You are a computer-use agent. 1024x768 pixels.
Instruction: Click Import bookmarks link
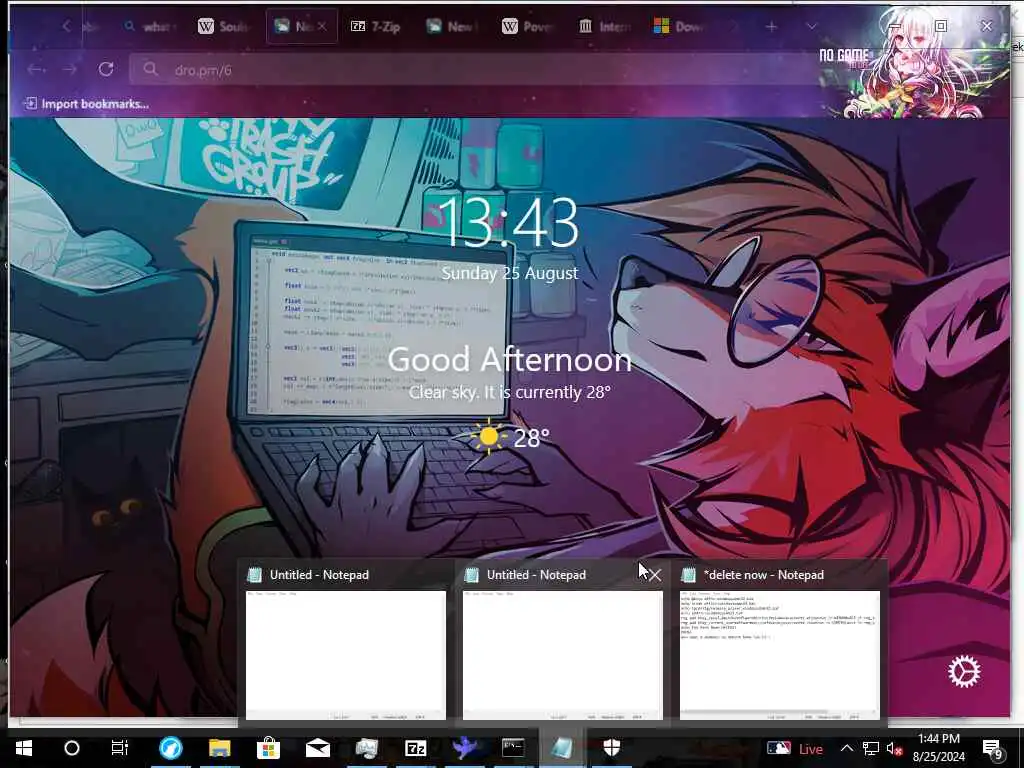click(x=87, y=104)
